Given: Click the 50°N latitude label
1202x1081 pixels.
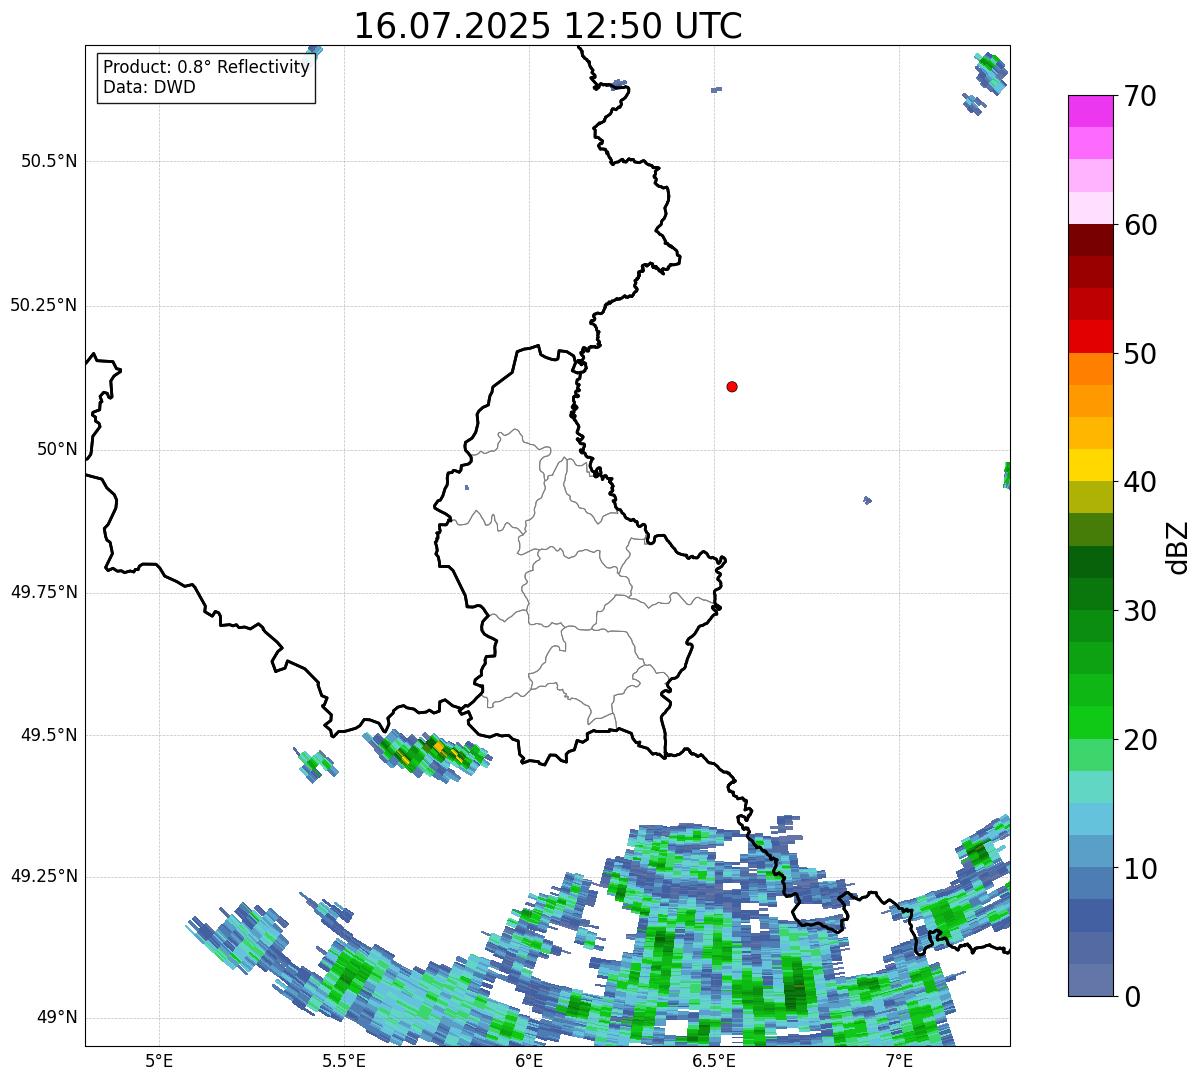Looking at the screenshot, I should pos(57,449).
